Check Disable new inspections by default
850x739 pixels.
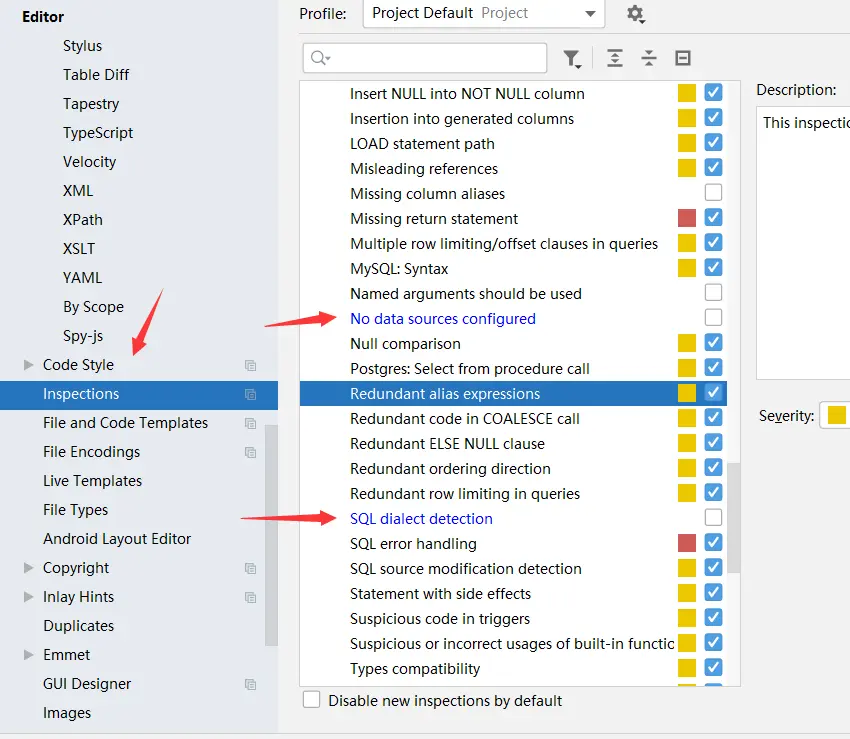(312, 701)
